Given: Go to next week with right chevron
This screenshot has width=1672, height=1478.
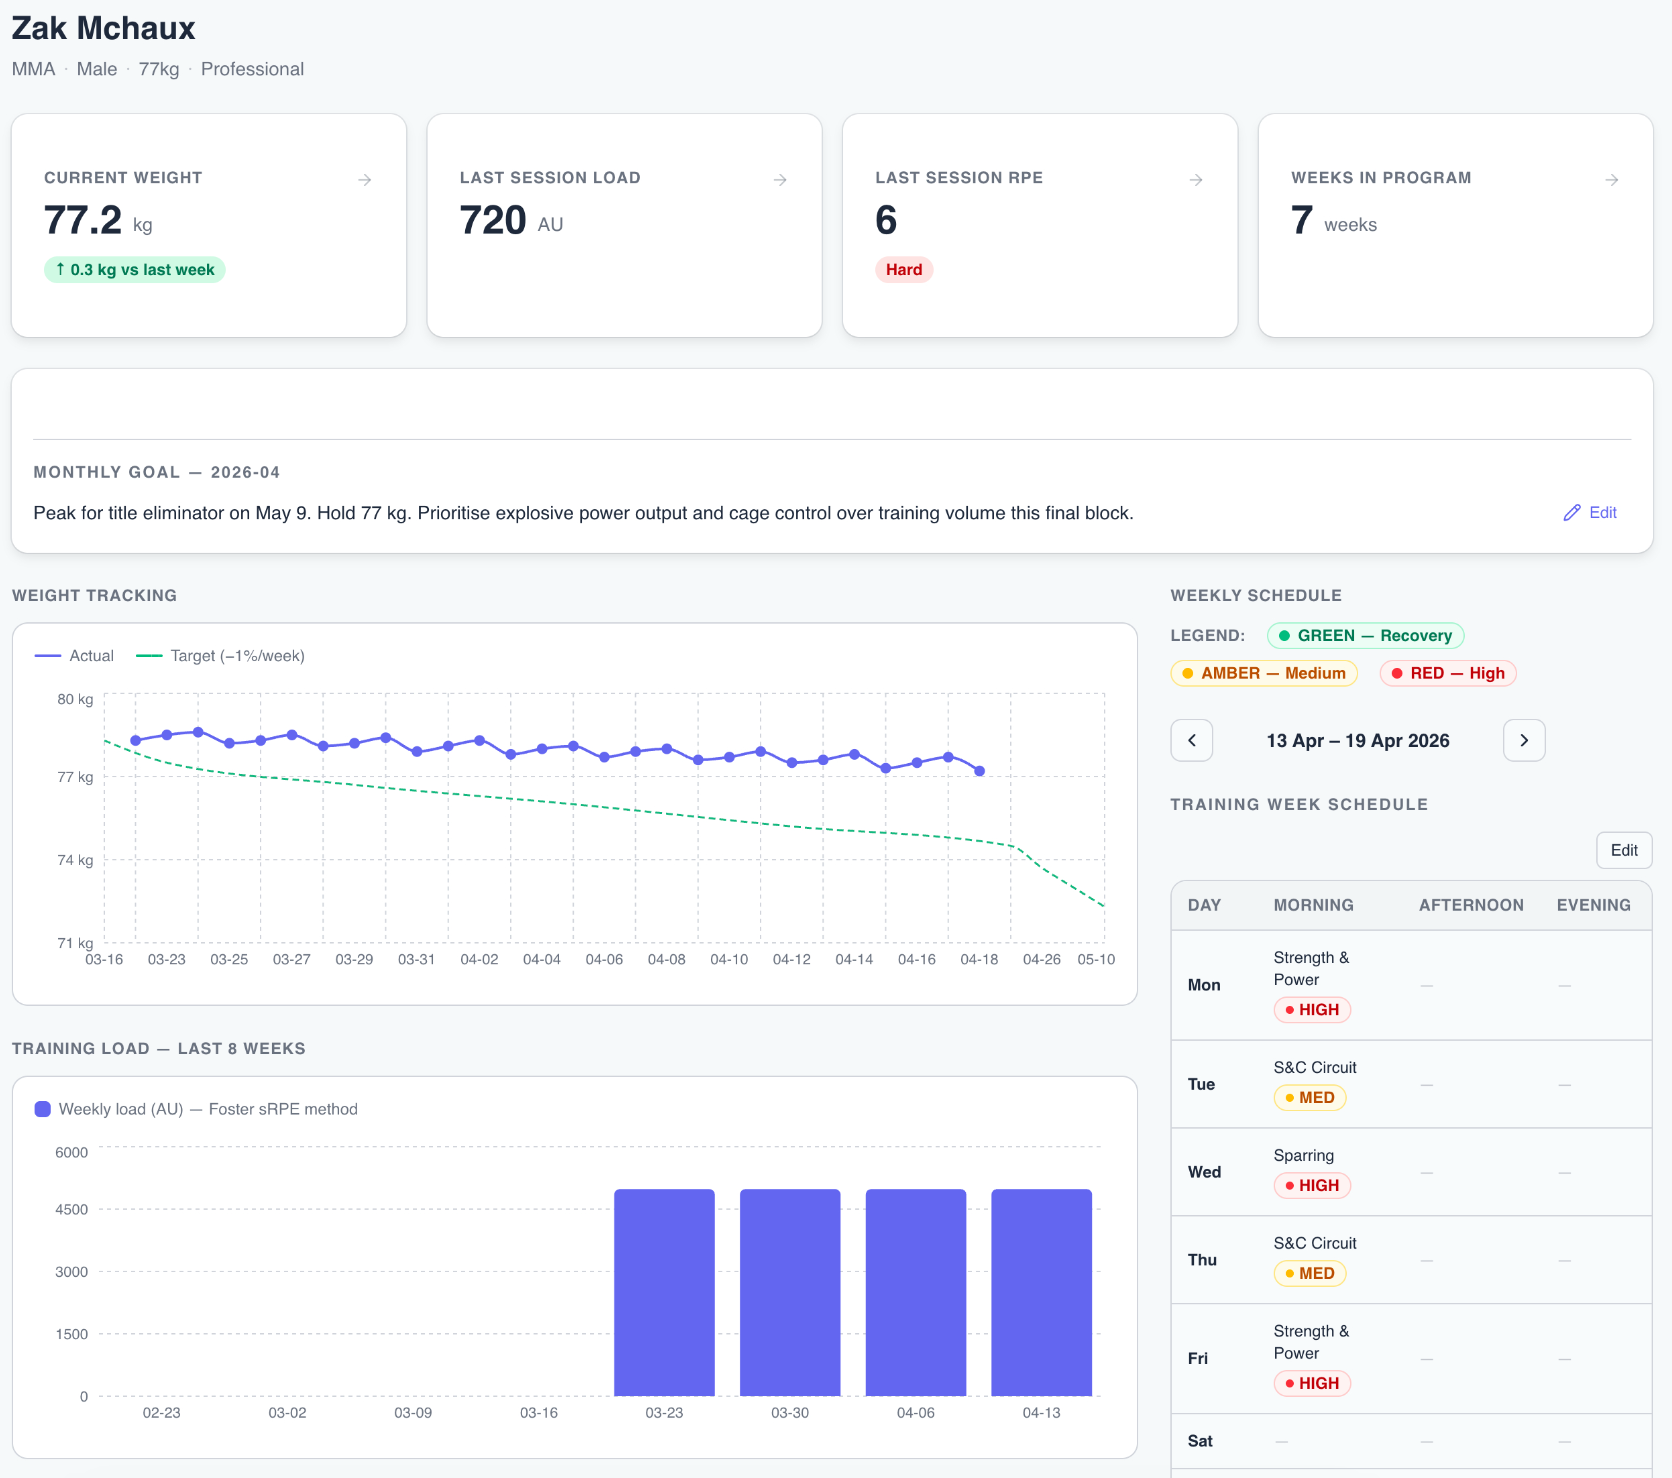Looking at the screenshot, I should pos(1524,741).
